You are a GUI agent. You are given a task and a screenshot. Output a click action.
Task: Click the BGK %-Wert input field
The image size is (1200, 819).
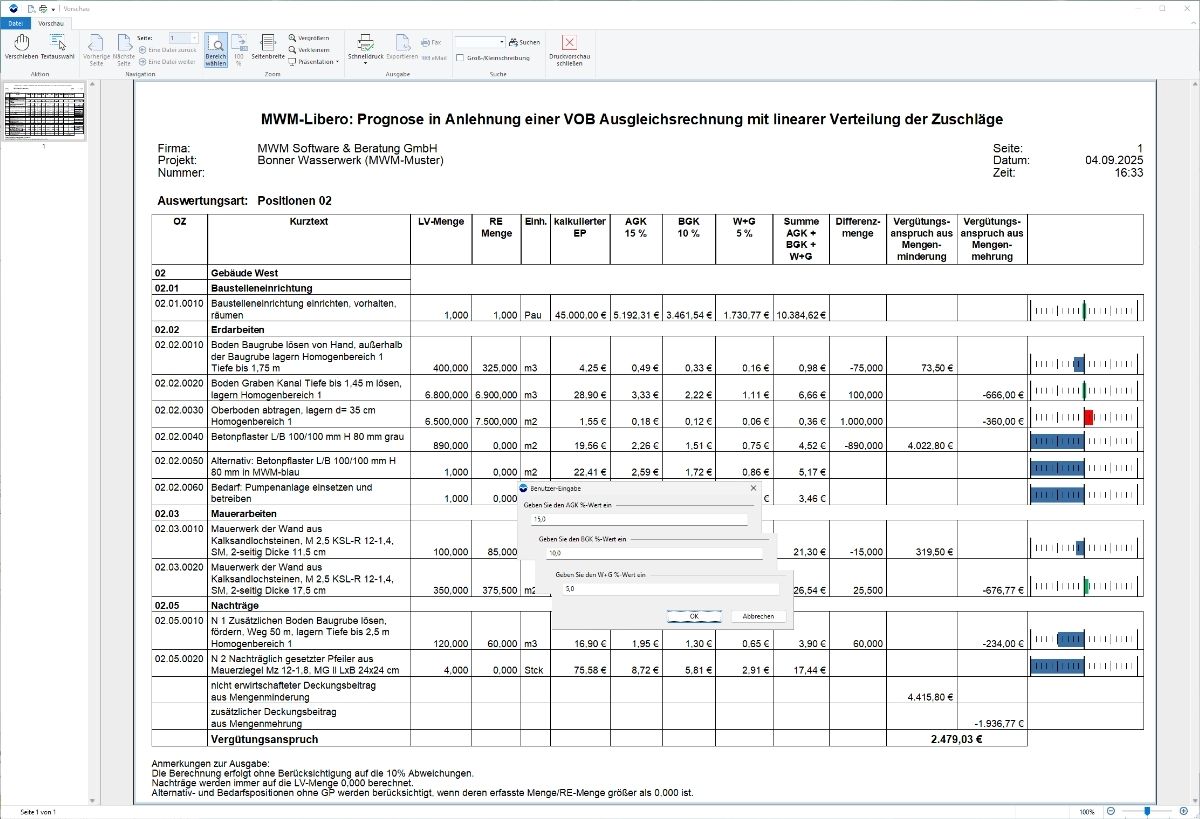point(653,553)
